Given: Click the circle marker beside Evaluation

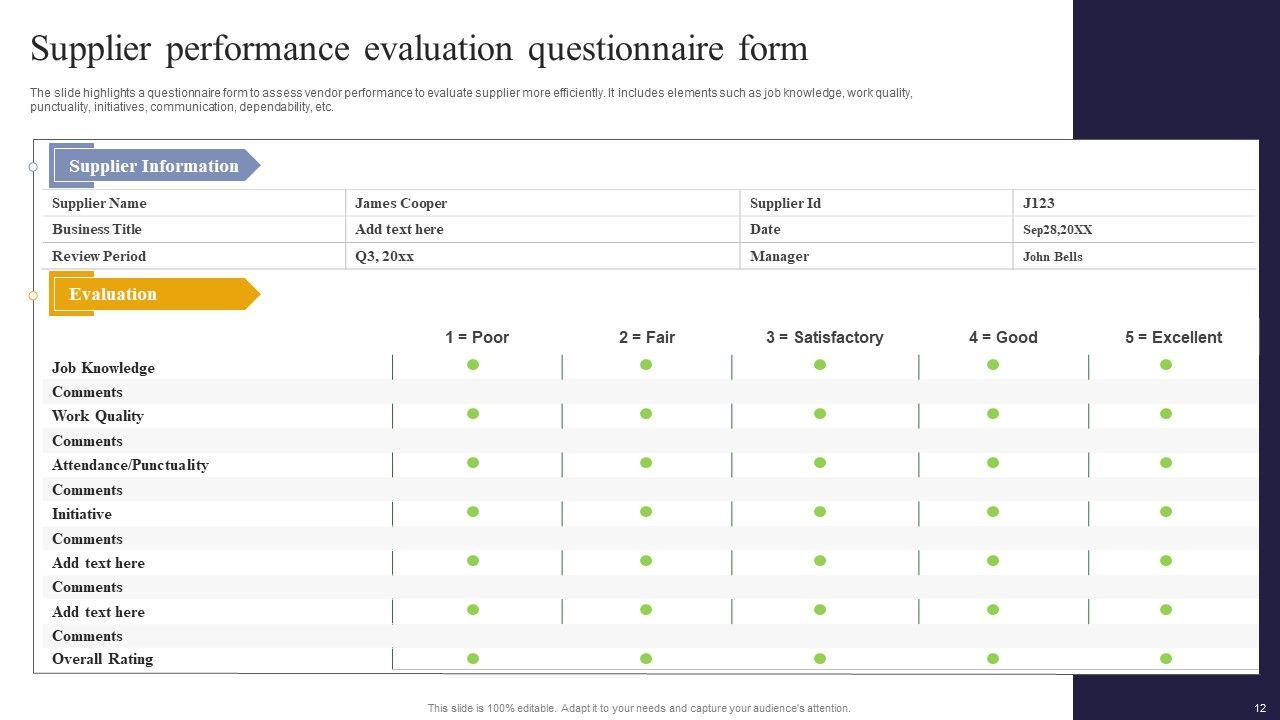Looking at the screenshot, I should 33,295.
